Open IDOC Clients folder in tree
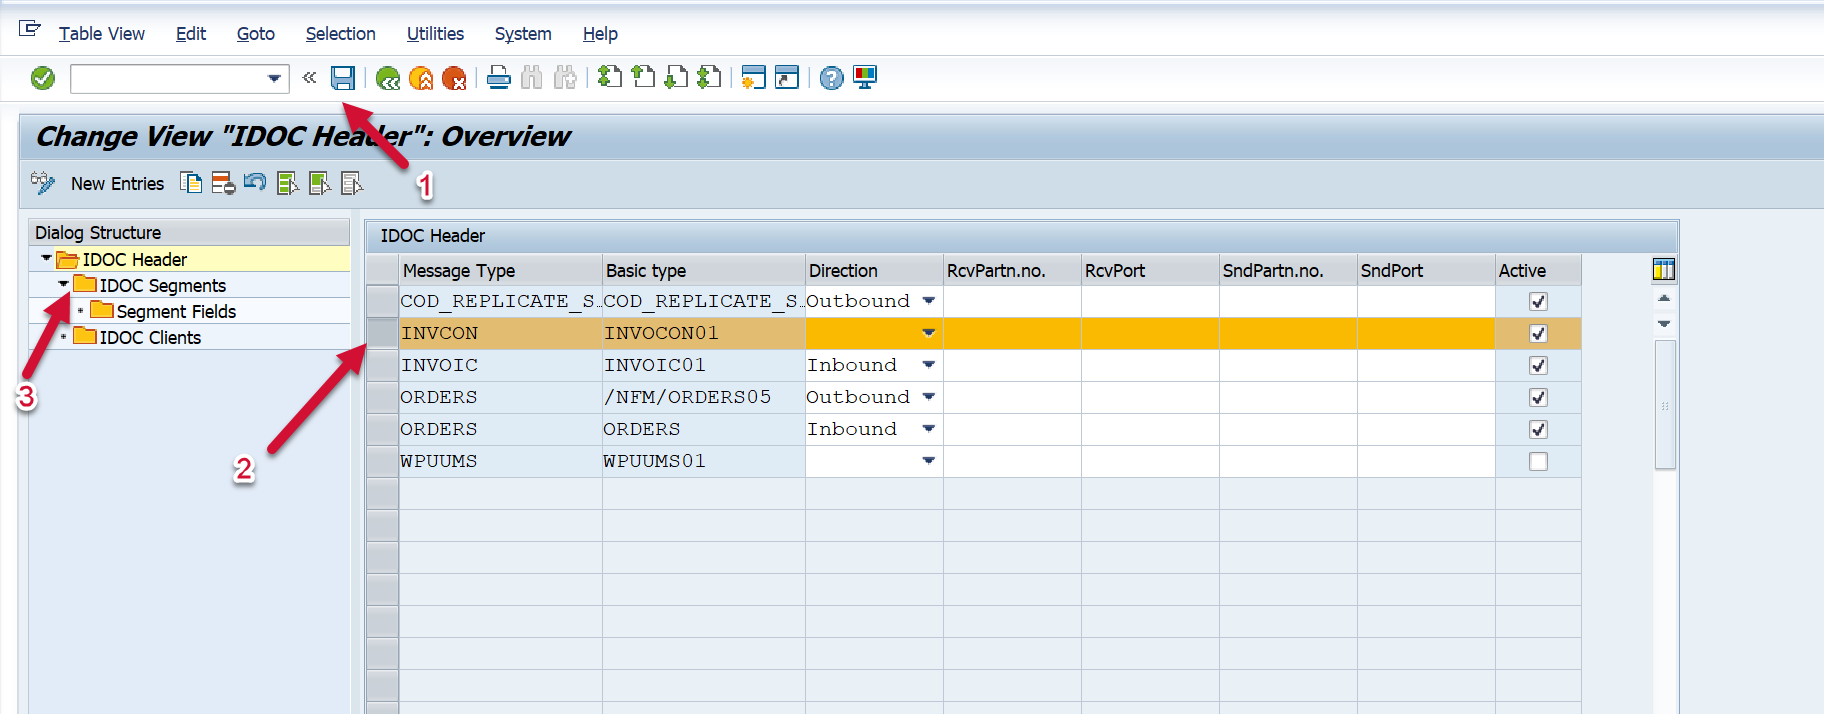 150,338
